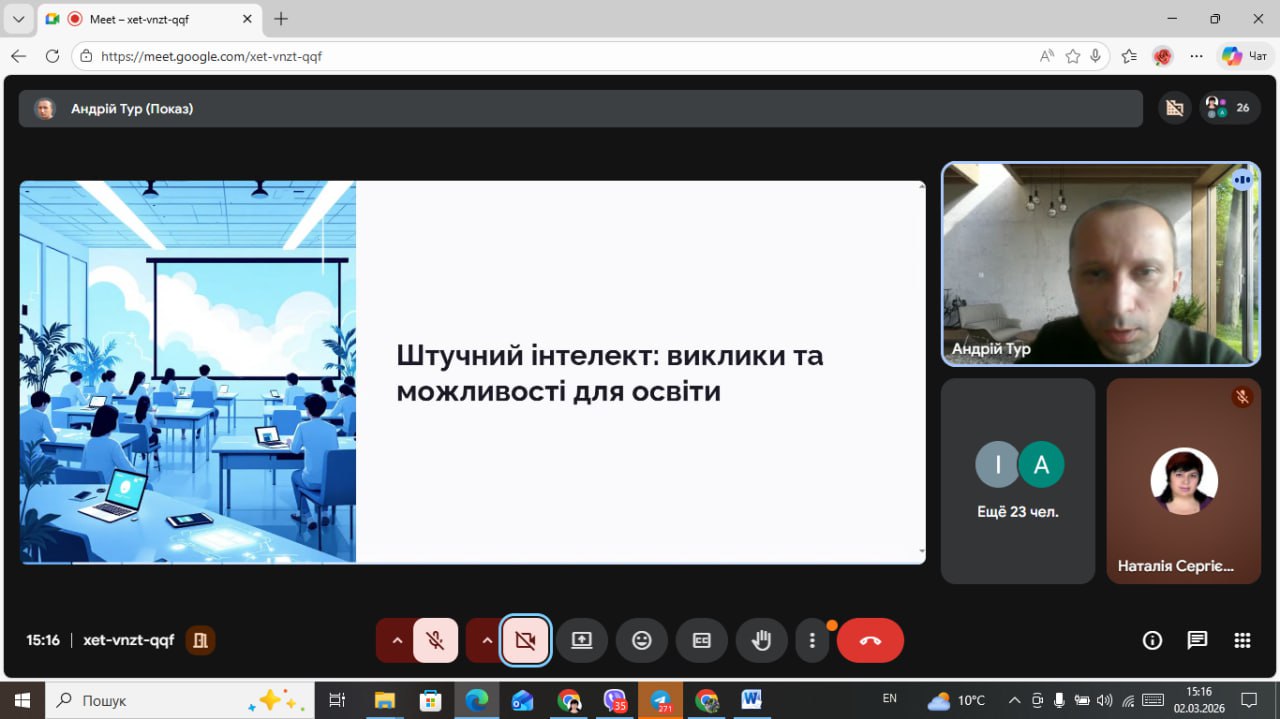Click the Share screen button
Screen dimensions: 1280x719
pos(582,641)
